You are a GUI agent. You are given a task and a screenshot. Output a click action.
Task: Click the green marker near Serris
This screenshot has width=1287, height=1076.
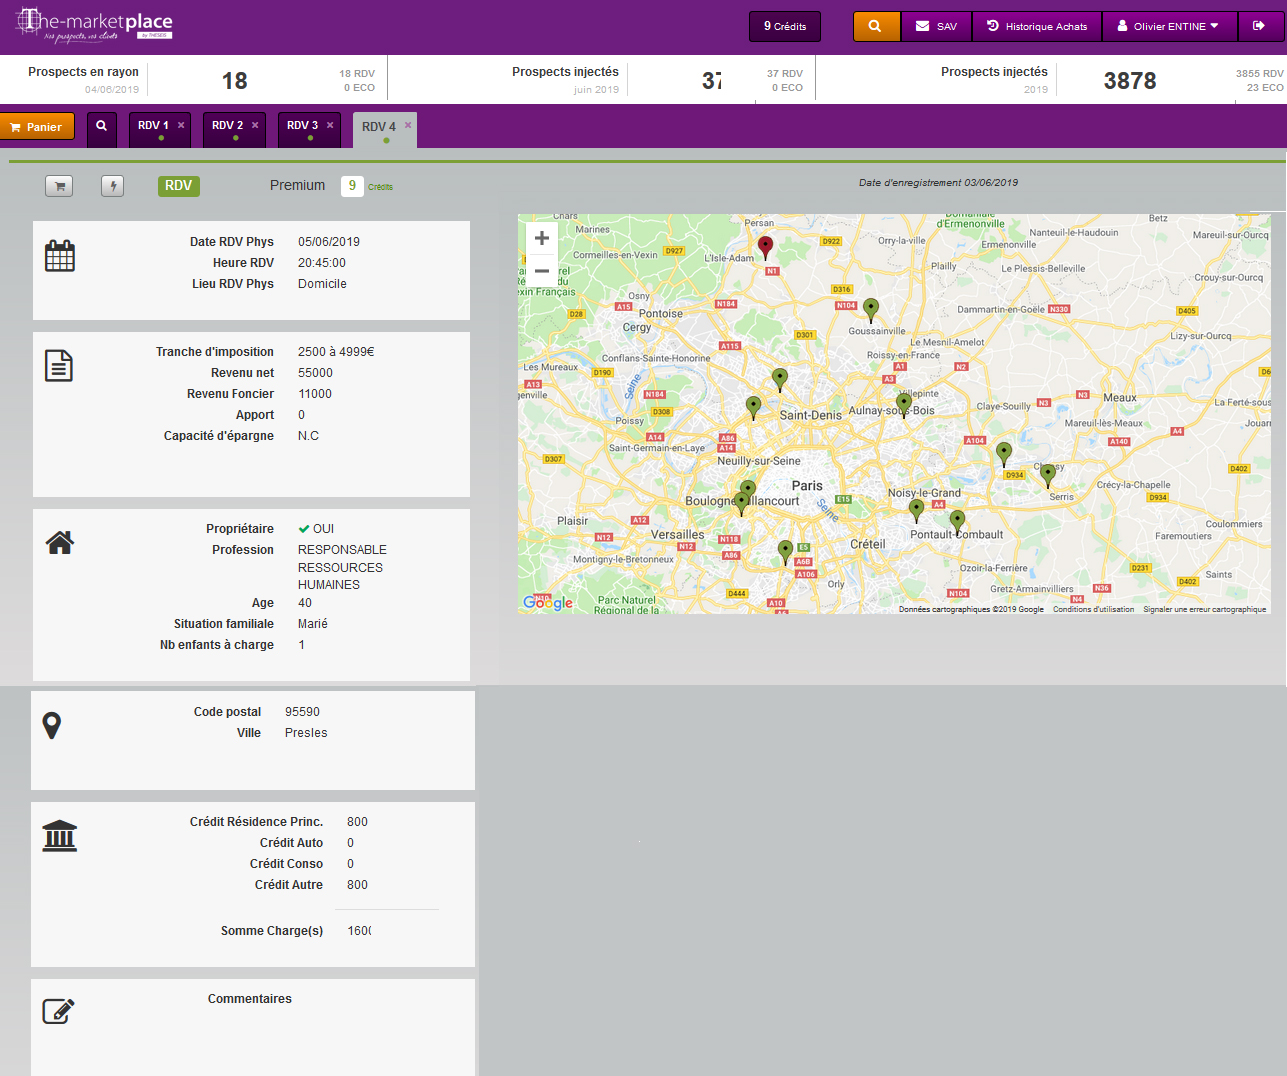[1048, 475]
